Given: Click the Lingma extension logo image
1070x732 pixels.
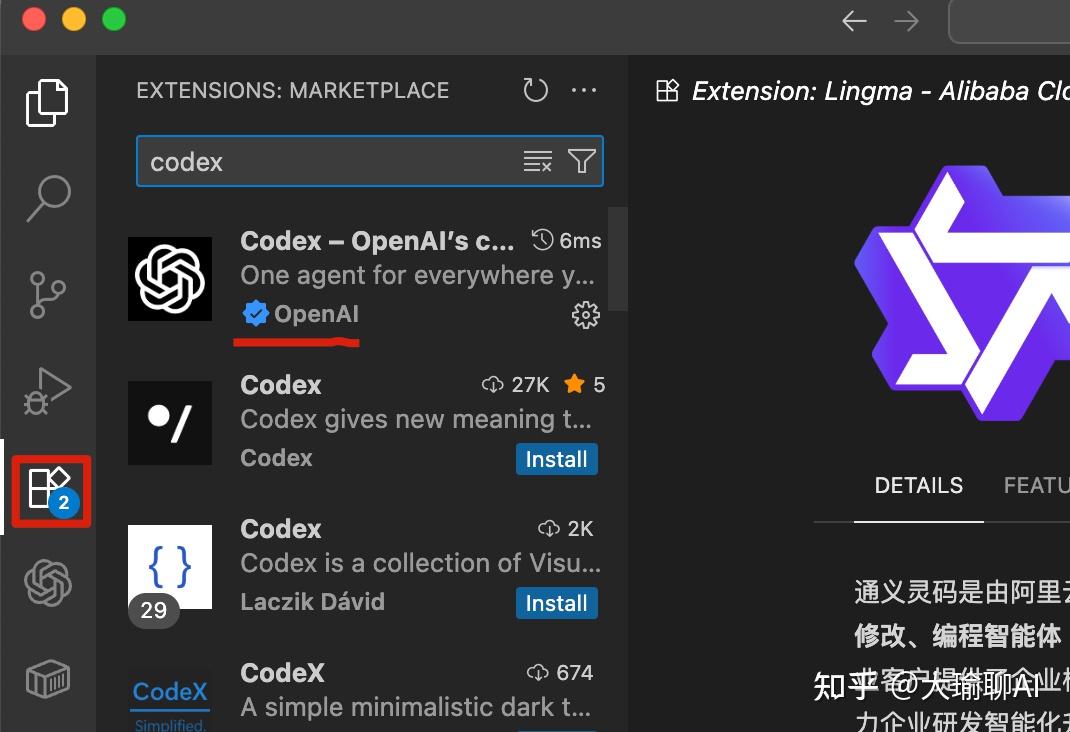Looking at the screenshot, I should (962, 293).
